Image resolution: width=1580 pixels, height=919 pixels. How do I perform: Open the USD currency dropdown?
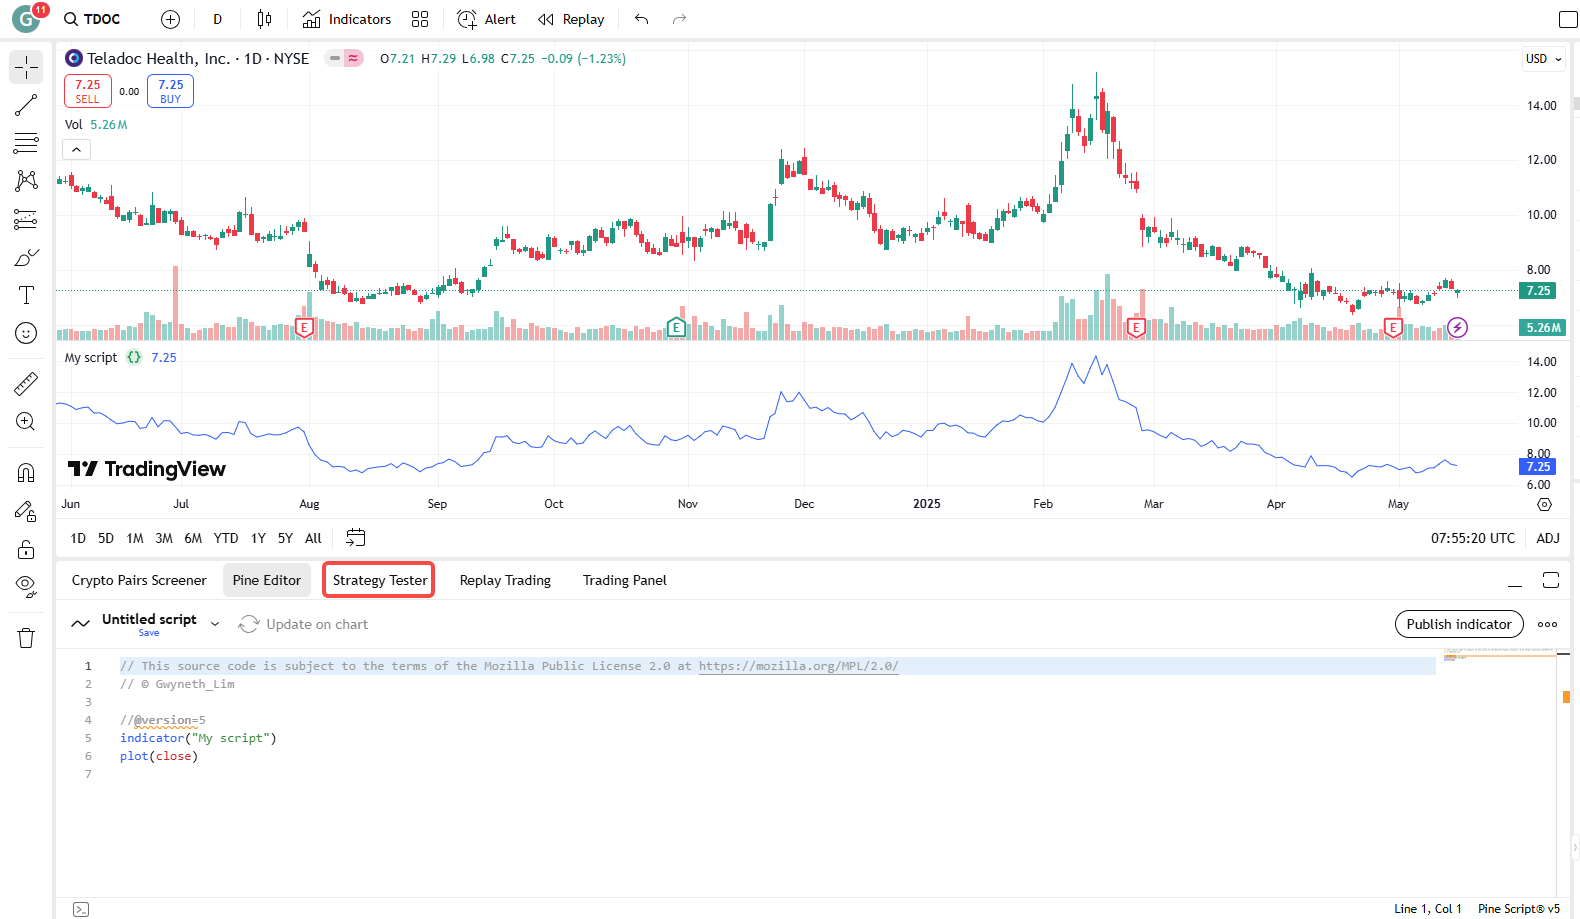coord(1543,59)
